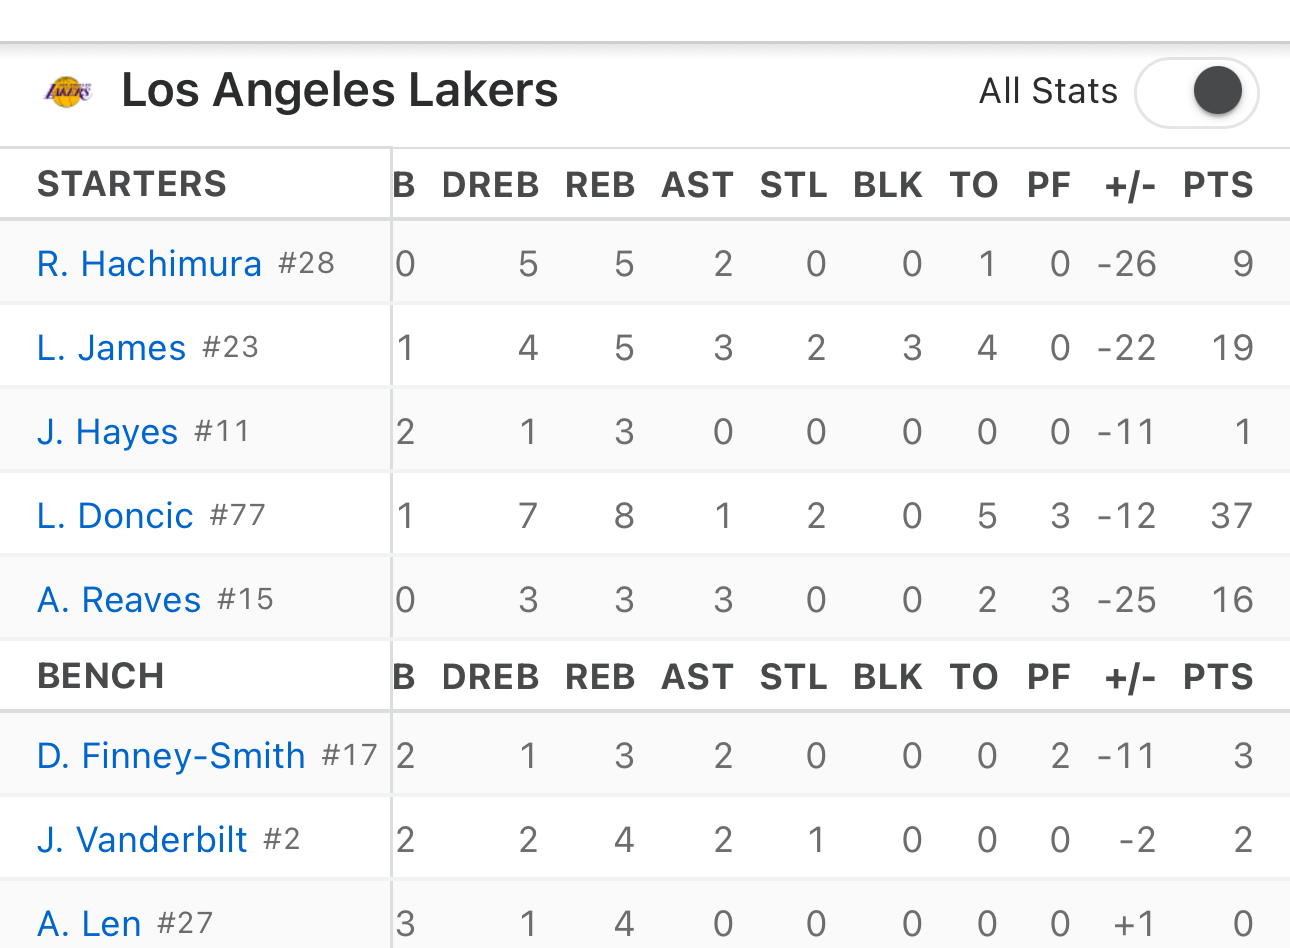Click the starters +/- column header
This screenshot has height=948, width=1290.
pos(1130,185)
